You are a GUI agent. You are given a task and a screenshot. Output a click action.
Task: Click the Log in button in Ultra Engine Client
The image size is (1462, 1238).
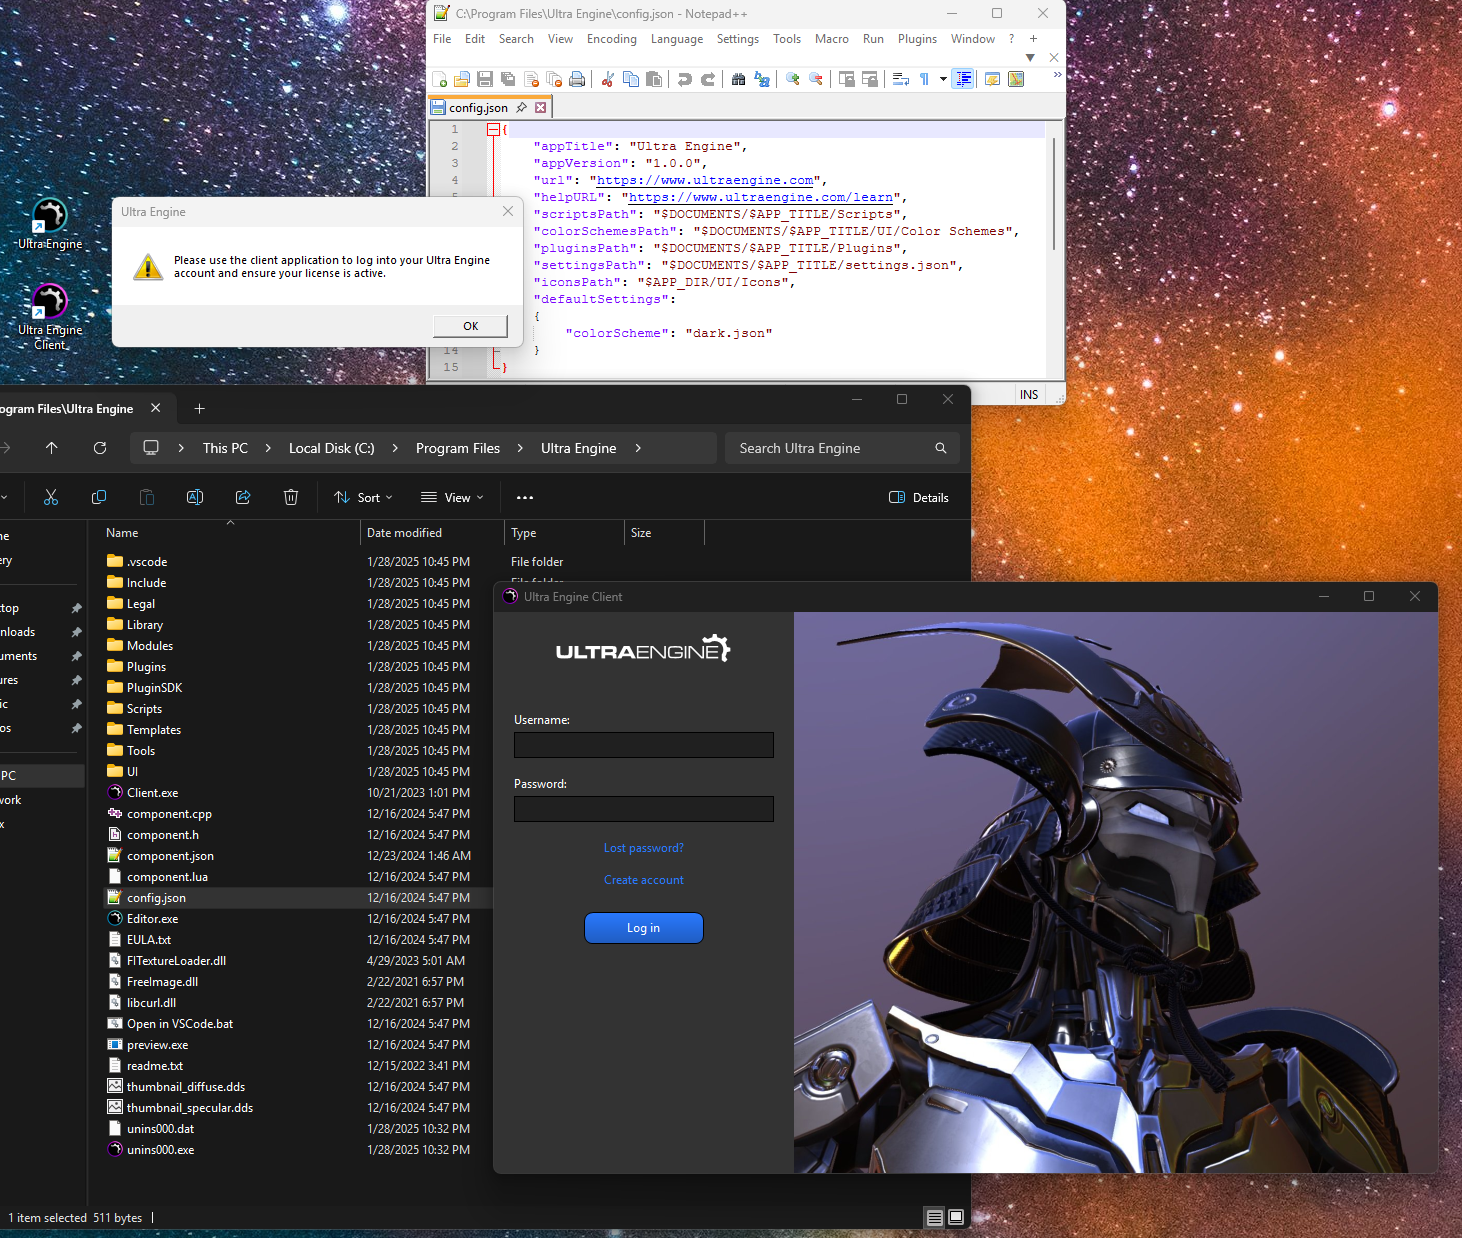click(x=644, y=928)
